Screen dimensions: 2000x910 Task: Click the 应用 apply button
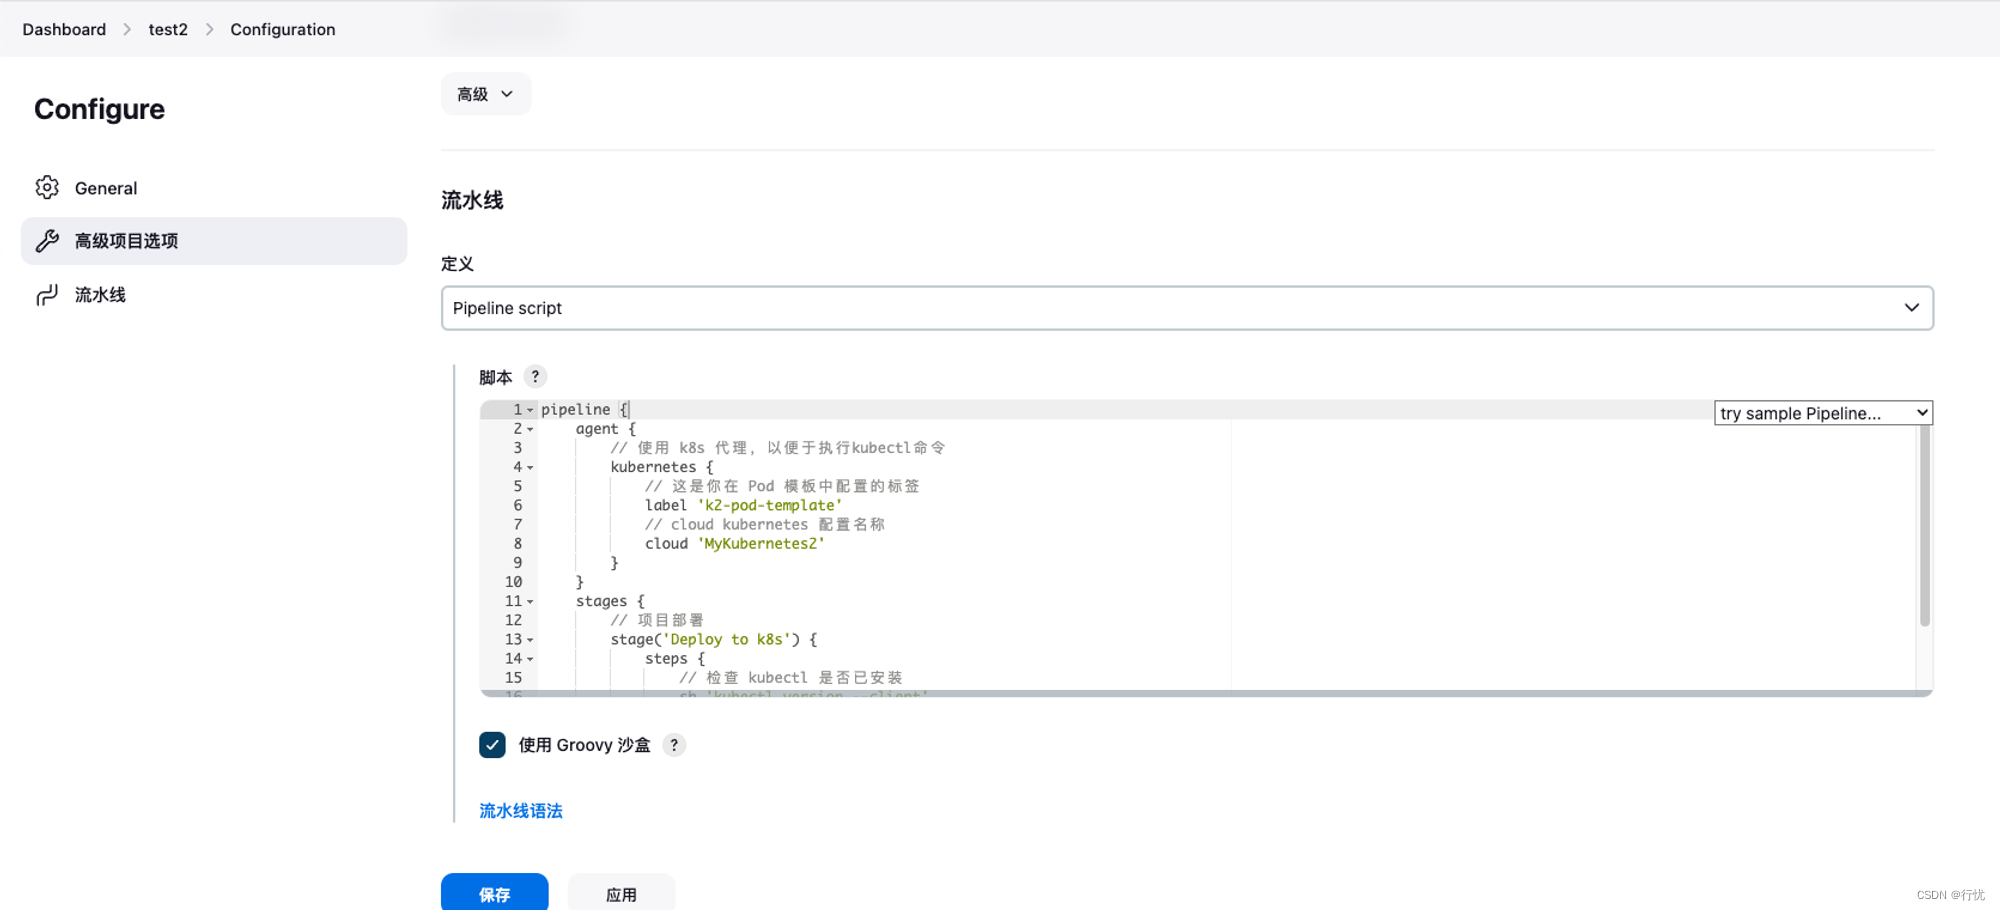(x=621, y=893)
